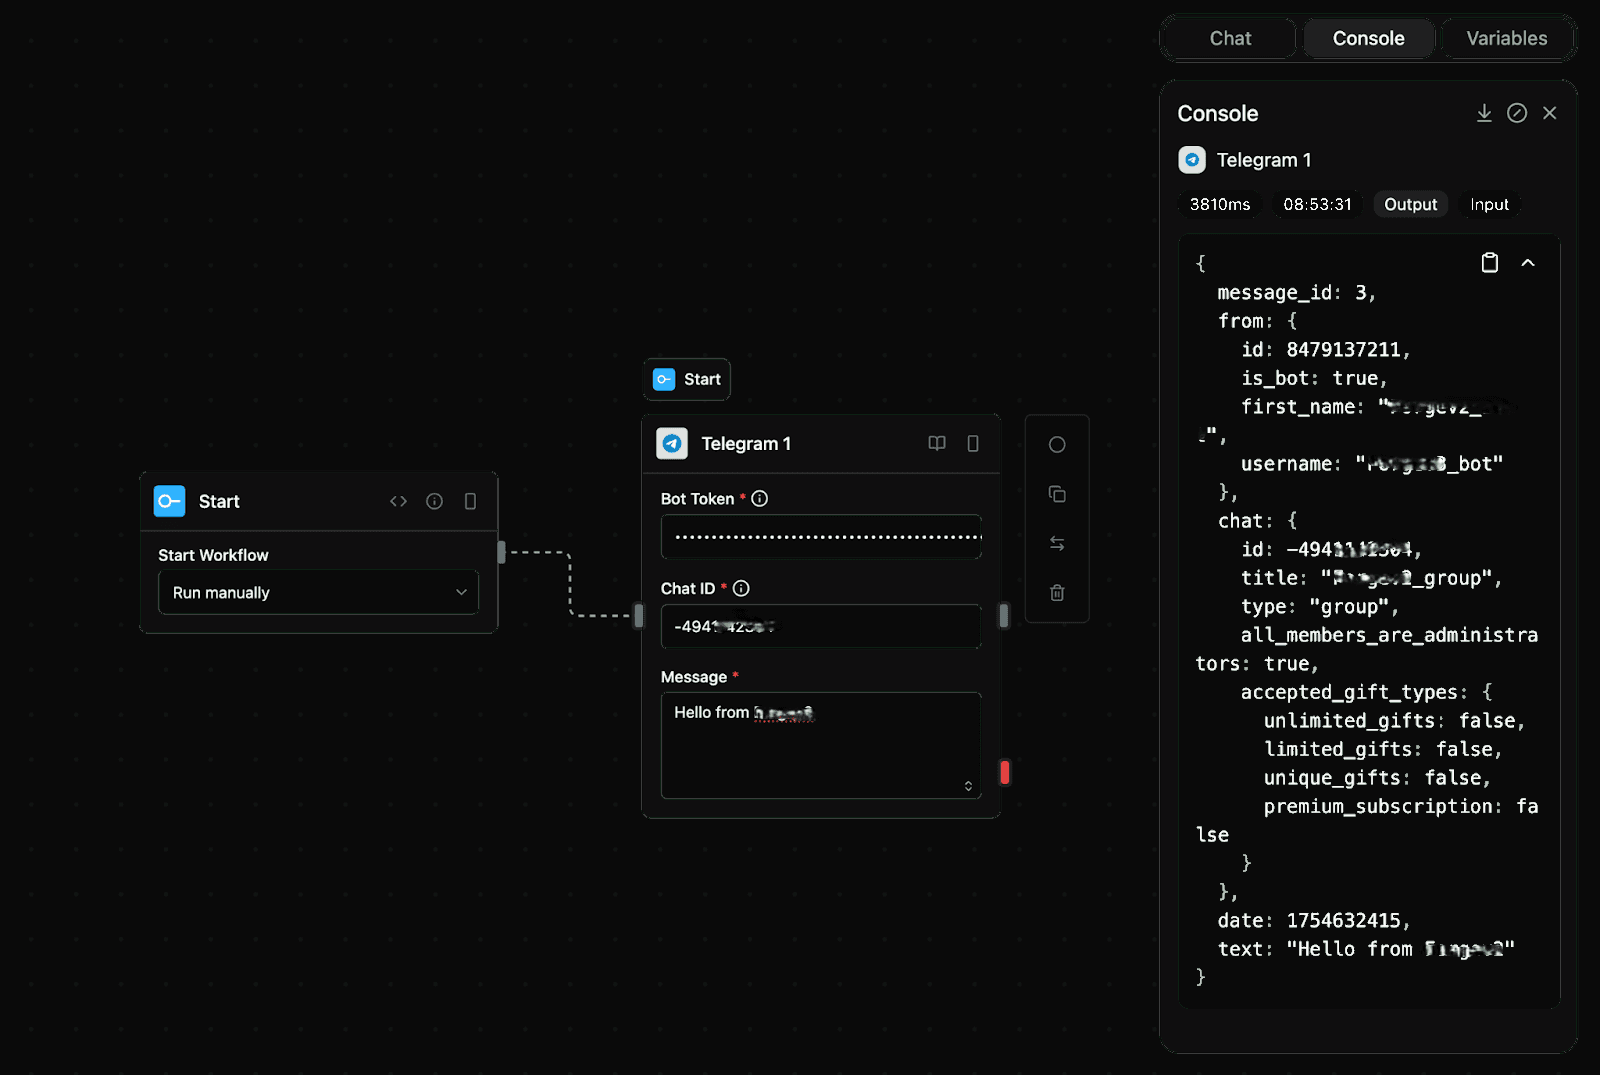Click the Telegram 1 label in the console

point(1263,160)
